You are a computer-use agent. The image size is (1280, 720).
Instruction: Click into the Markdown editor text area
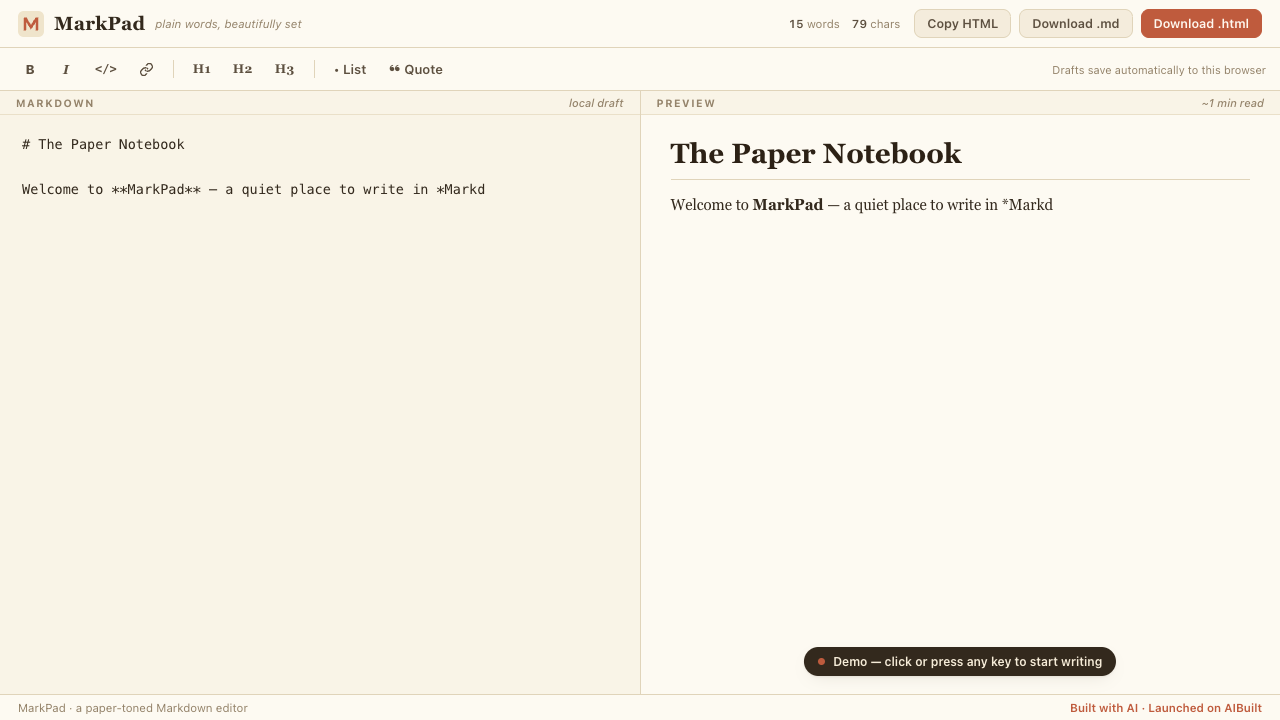tap(320, 404)
